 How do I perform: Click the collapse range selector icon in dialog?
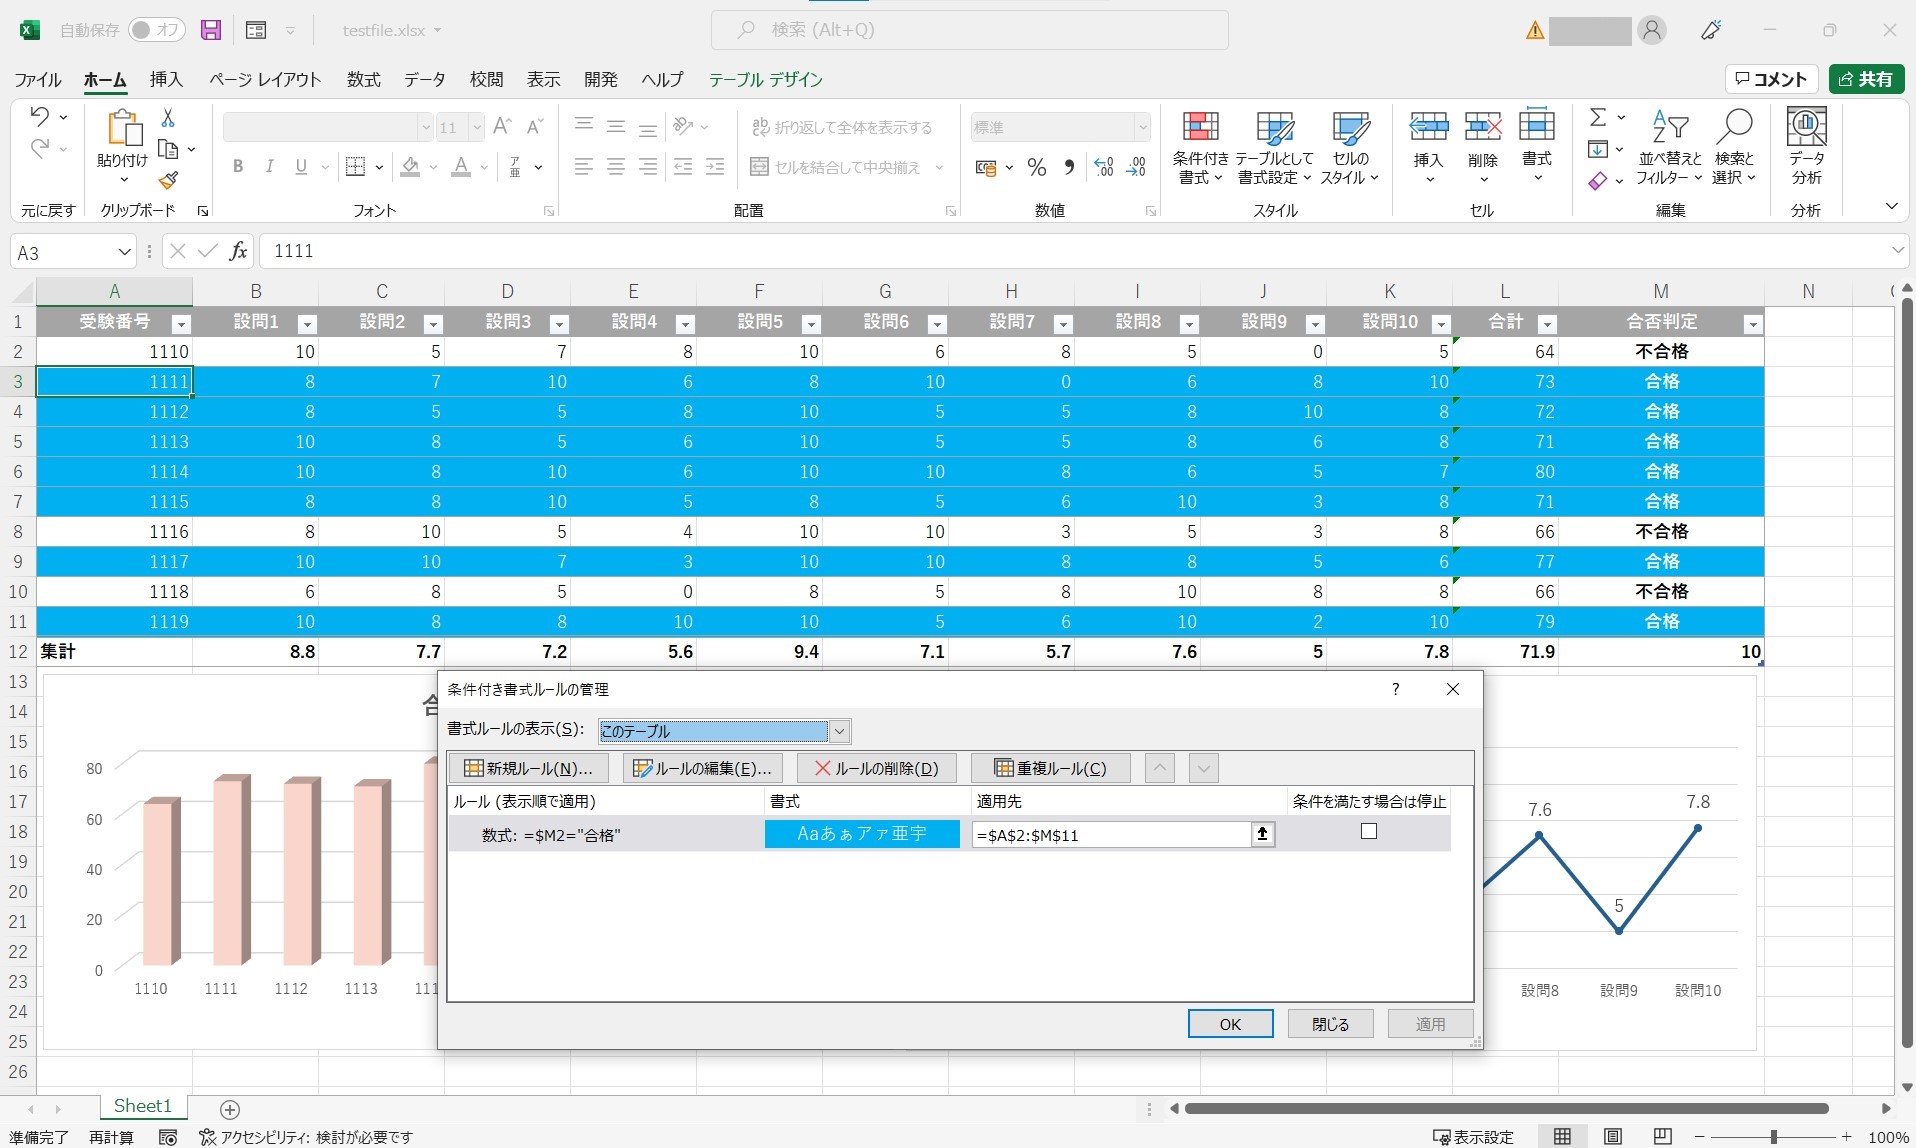[x=1263, y=834]
